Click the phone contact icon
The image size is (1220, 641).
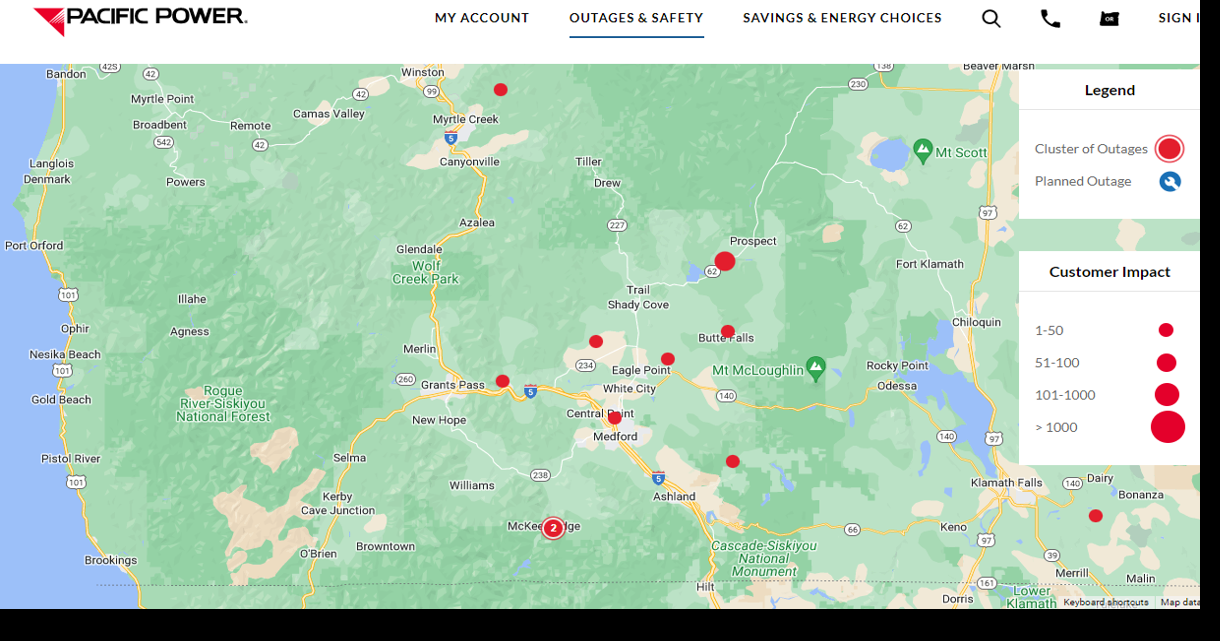point(1050,18)
